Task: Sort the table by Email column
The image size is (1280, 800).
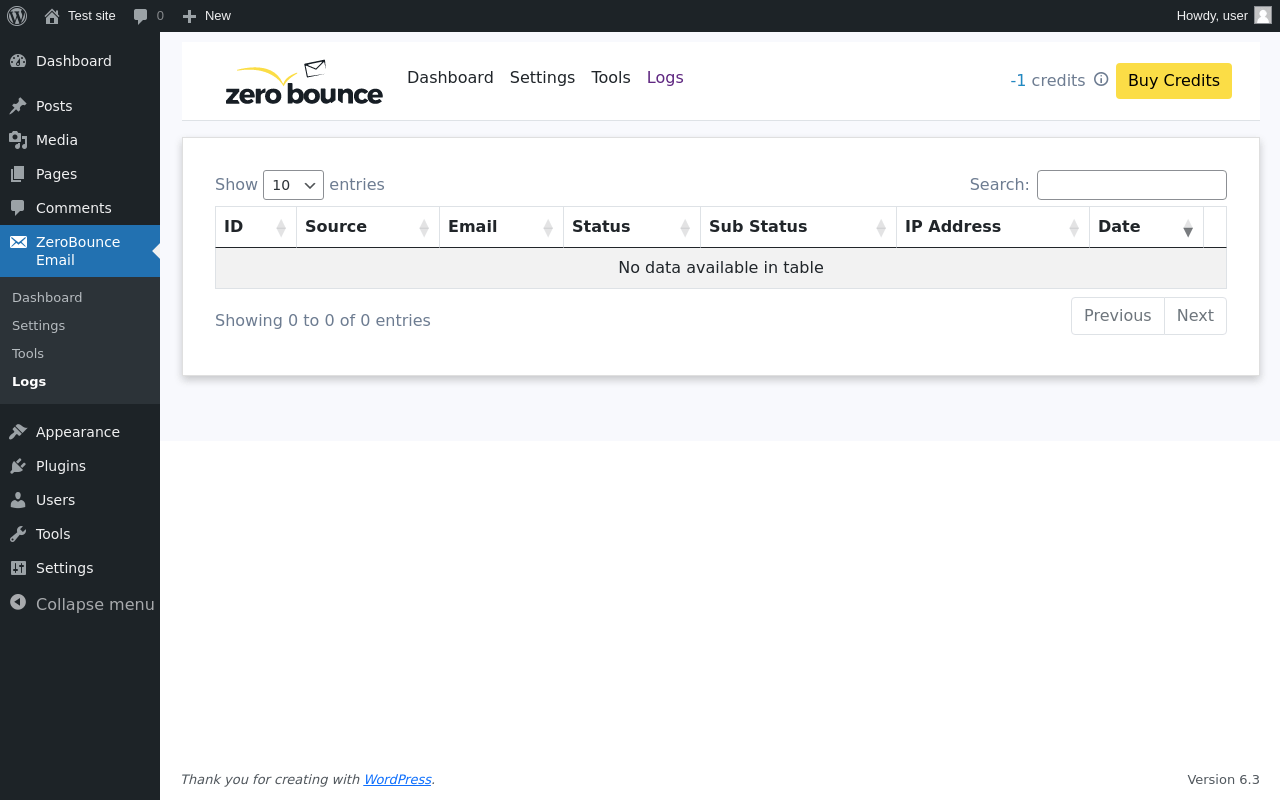Action: (x=500, y=227)
